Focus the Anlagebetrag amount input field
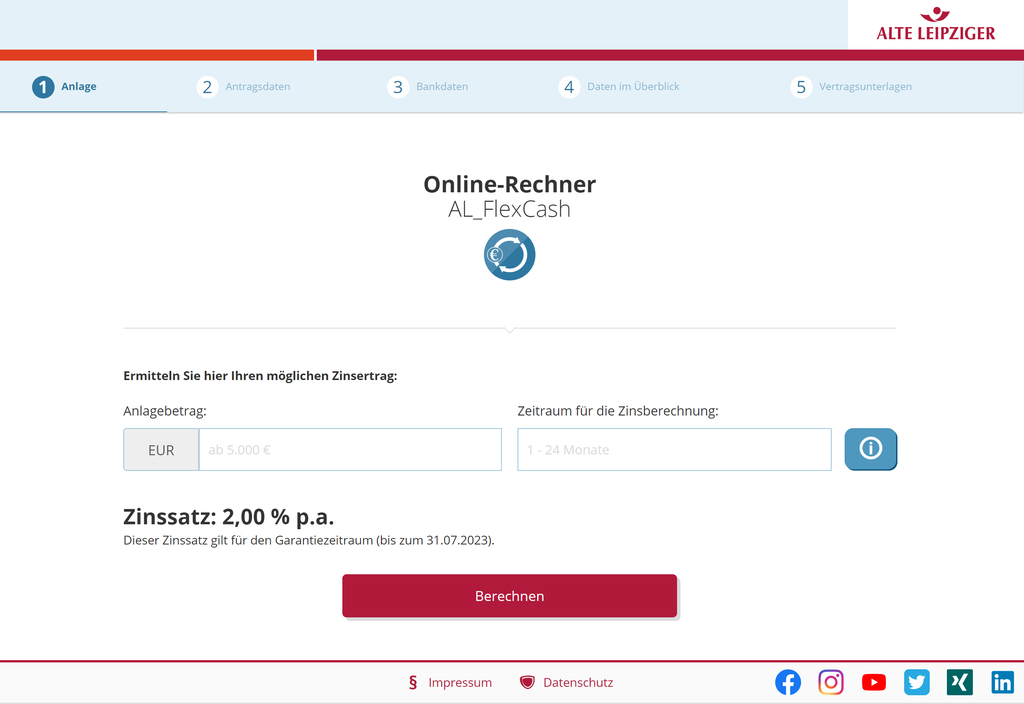Viewport: 1024px width, 704px height. (x=350, y=449)
